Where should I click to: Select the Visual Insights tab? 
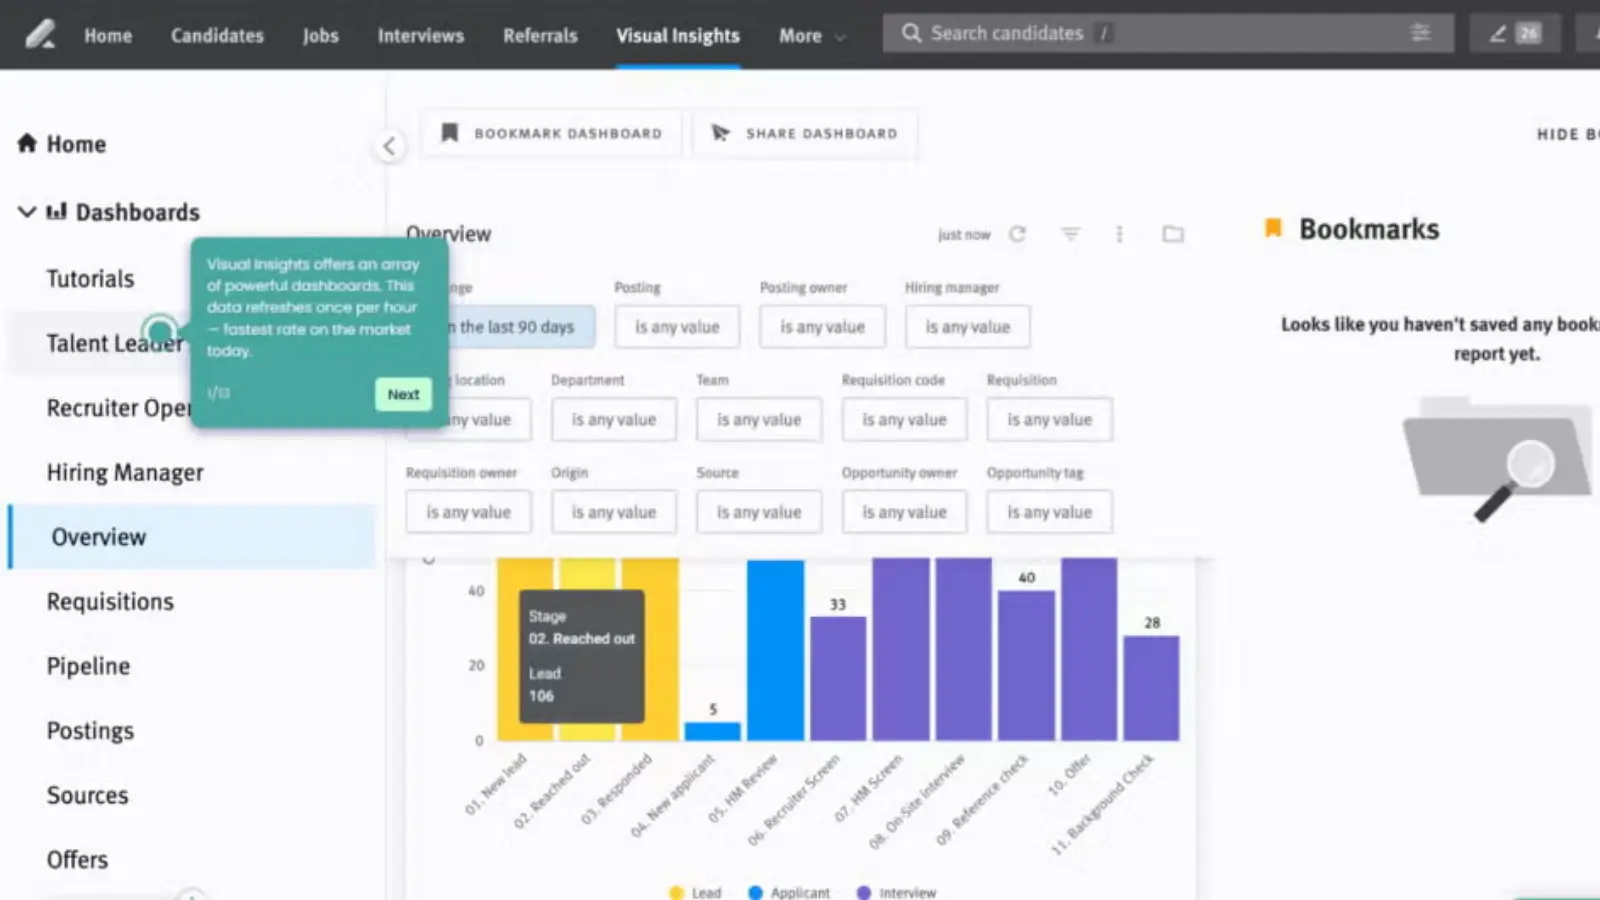[x=678, y=36]
